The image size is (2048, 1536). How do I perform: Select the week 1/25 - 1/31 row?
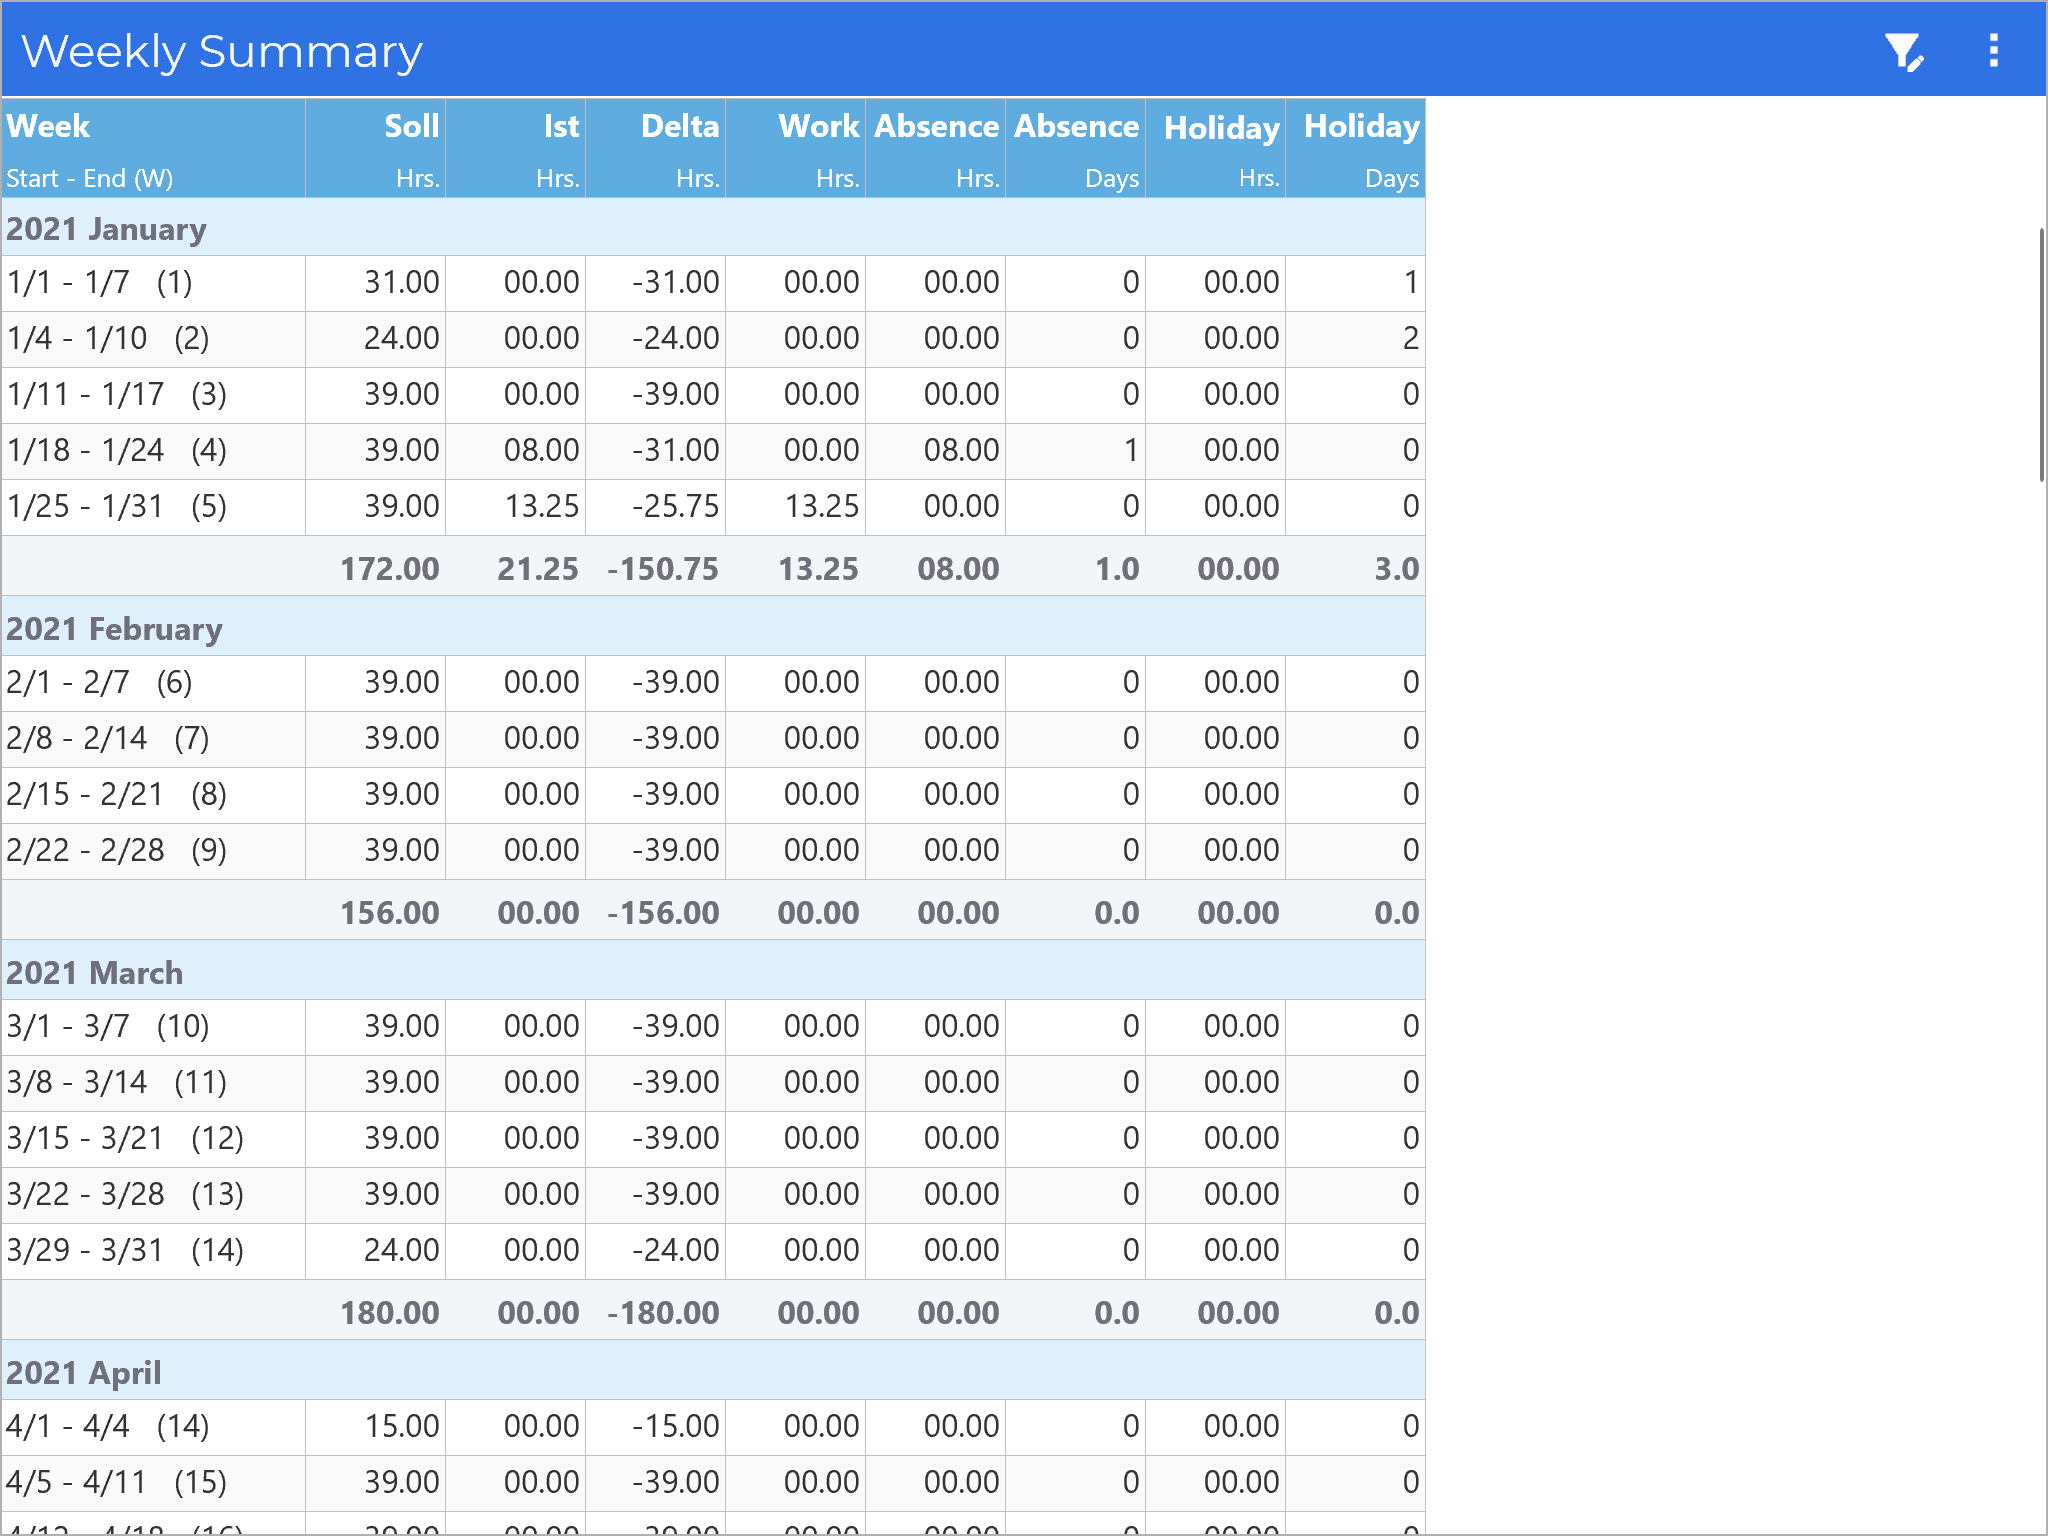(x=116, y=507)
